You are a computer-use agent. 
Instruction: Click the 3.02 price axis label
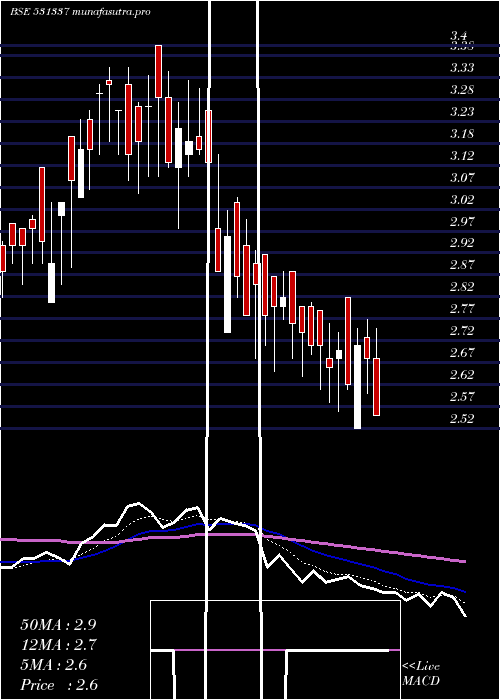pyautogui.click(x=462, y=200)
